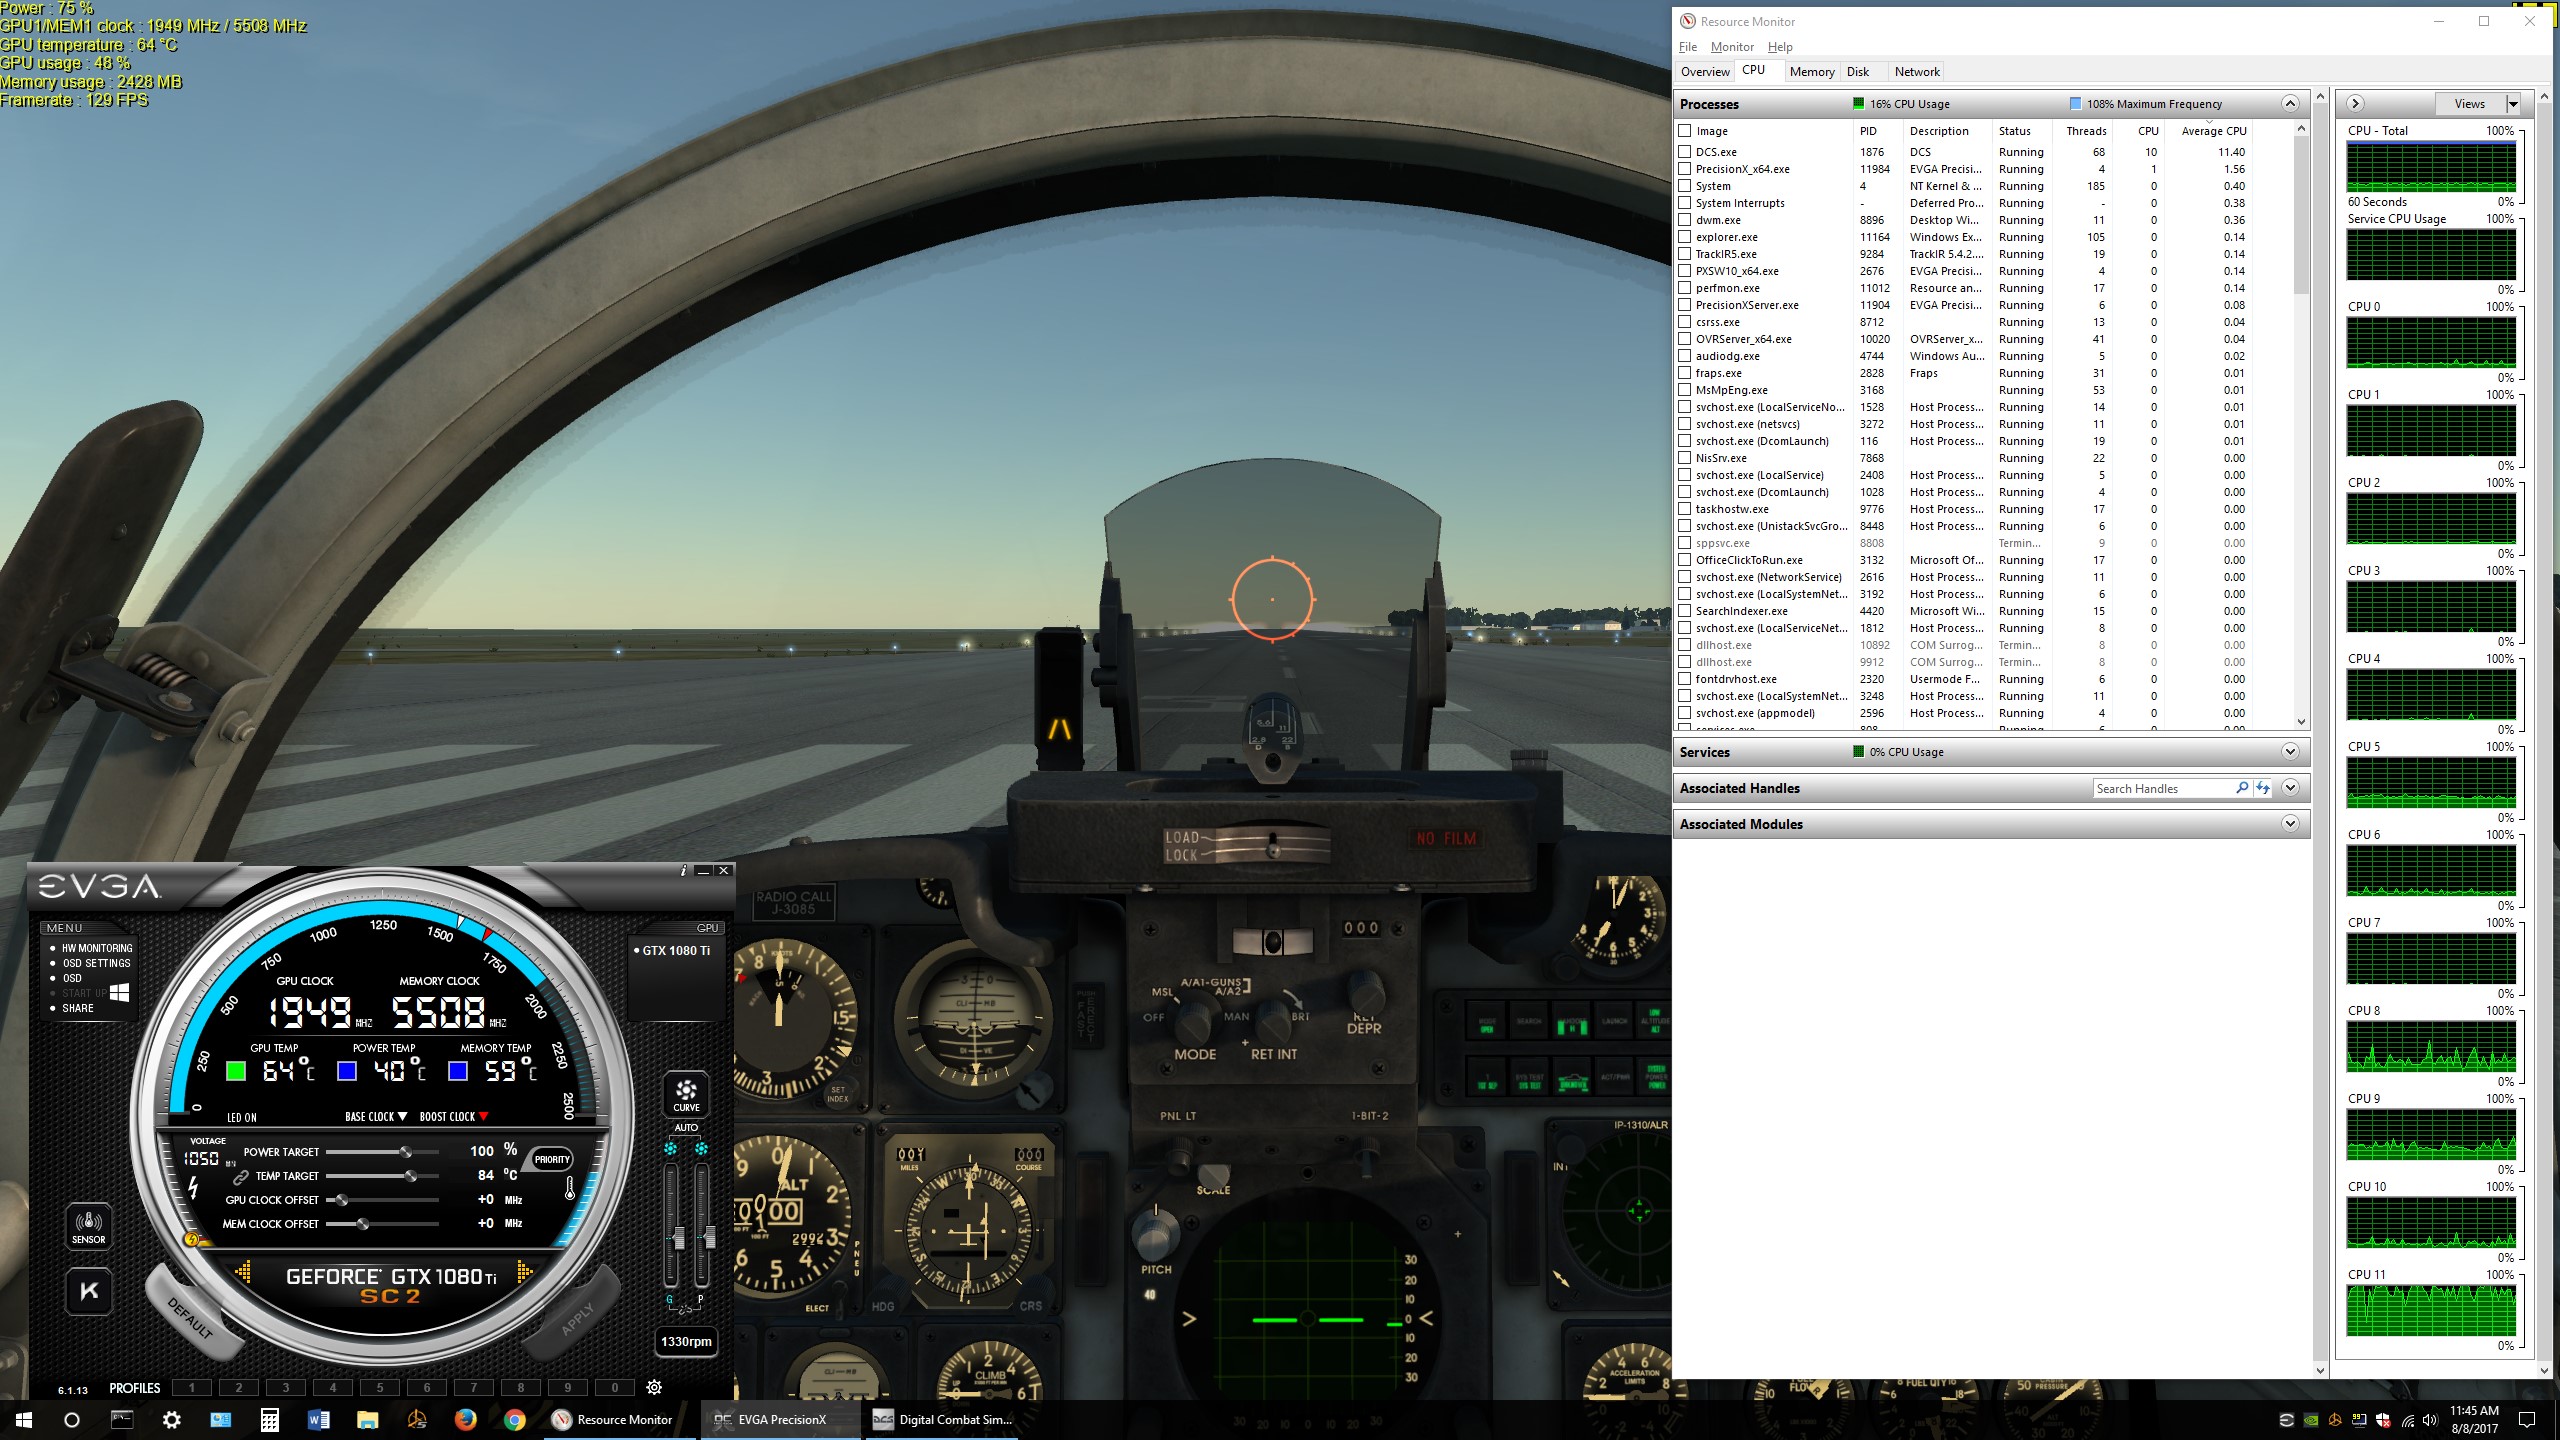Expand the Associated Handles section

[x=2290, y=788]
